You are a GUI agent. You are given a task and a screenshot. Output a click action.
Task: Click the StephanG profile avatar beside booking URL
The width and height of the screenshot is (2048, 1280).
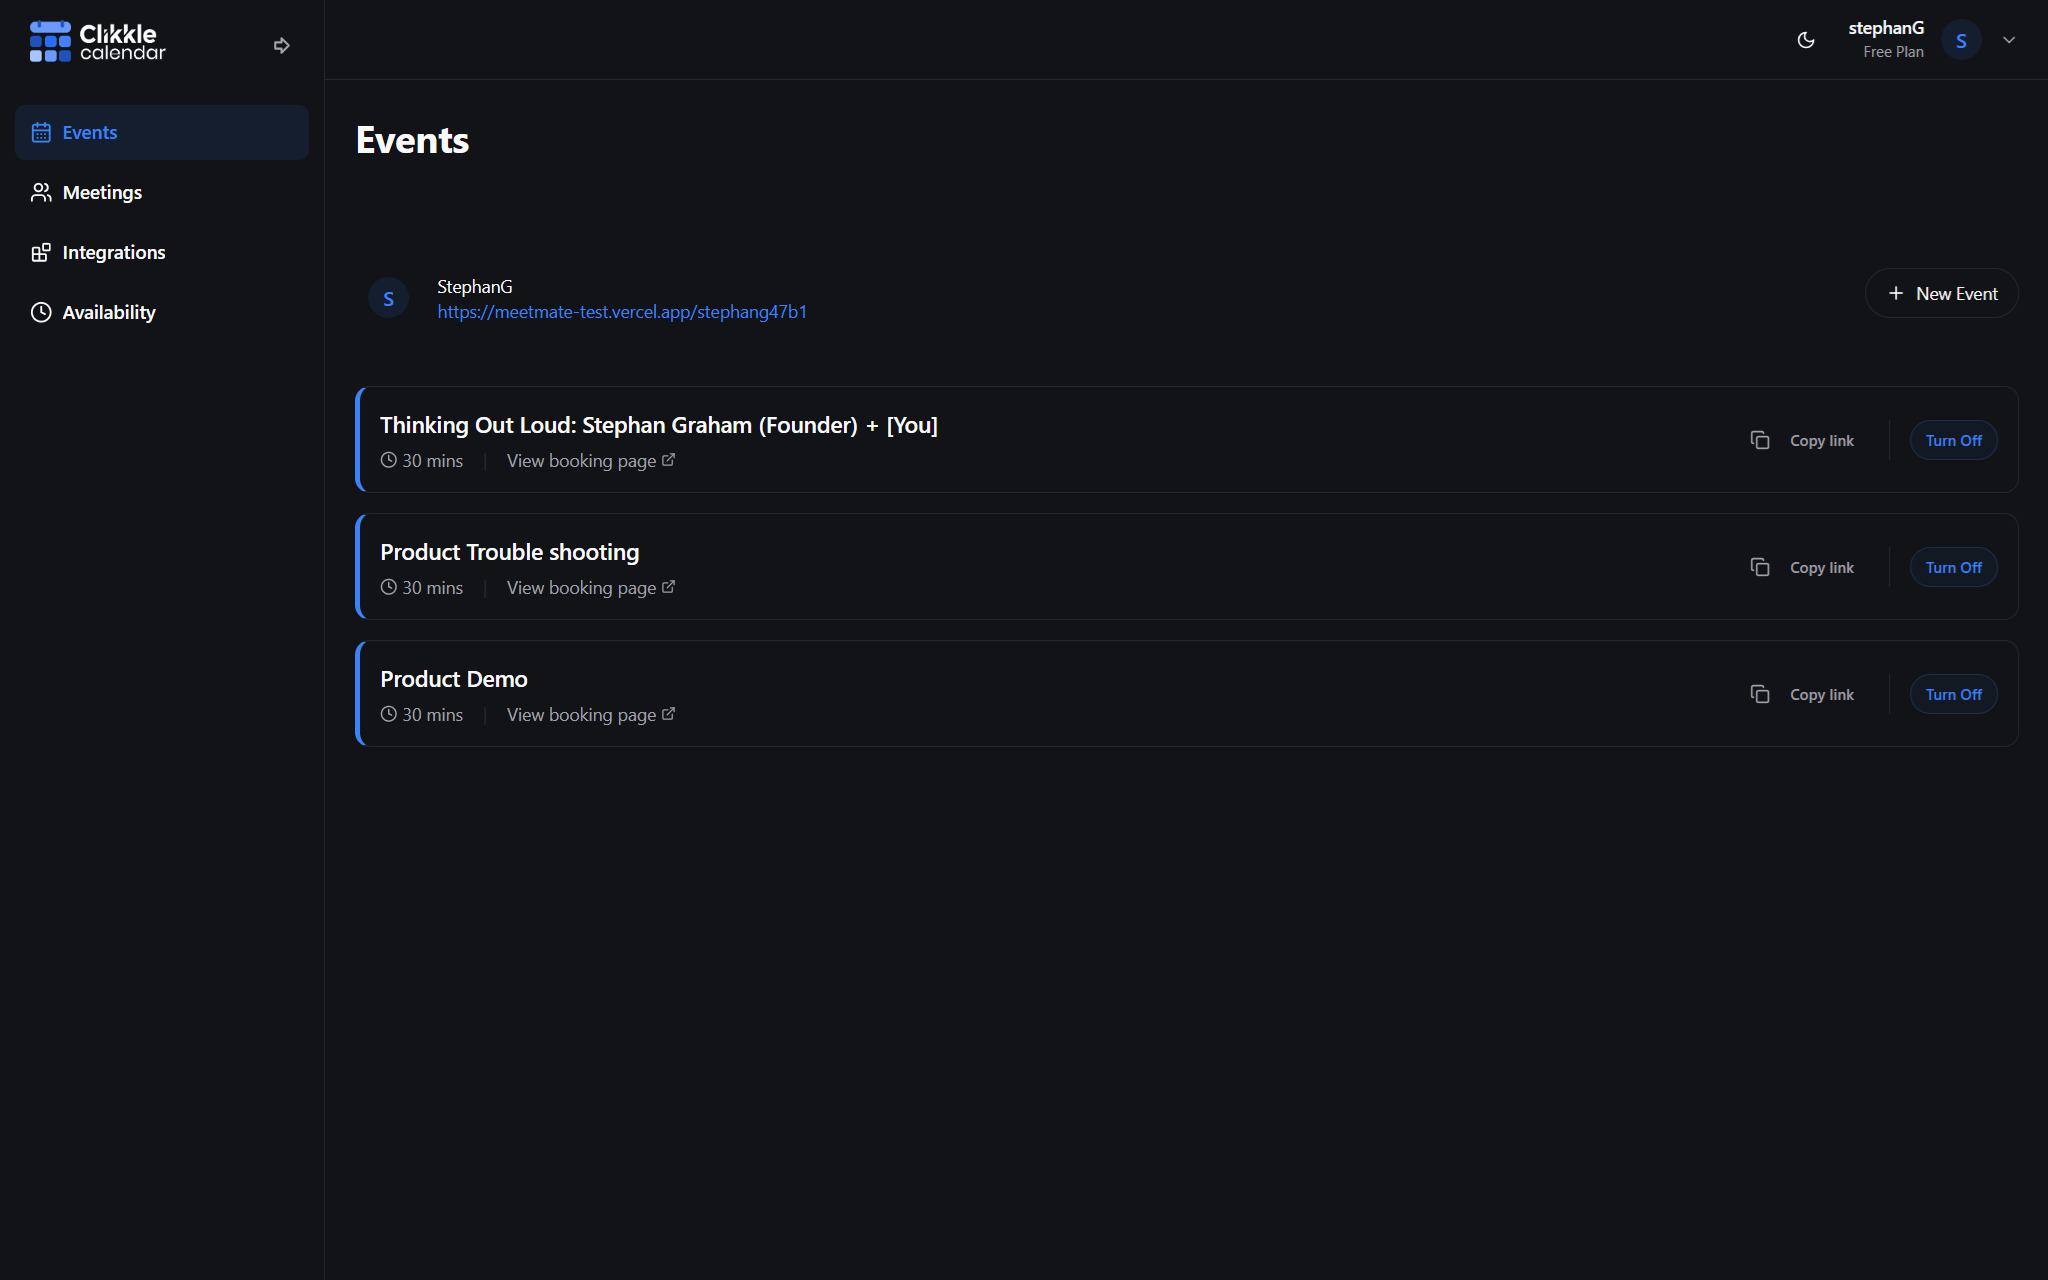(x=388, y=298)
